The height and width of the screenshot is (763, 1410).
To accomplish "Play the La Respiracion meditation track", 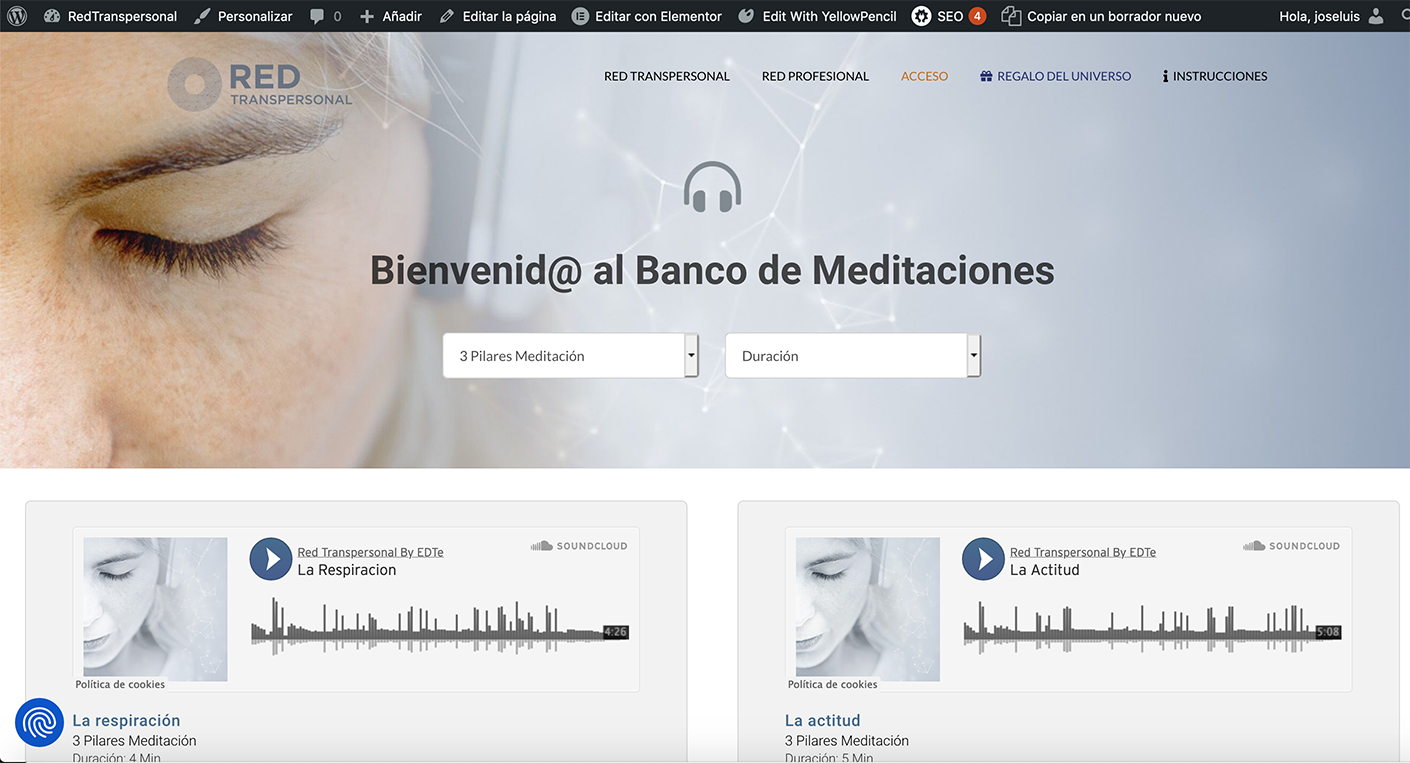I will (x=271, y=559).
